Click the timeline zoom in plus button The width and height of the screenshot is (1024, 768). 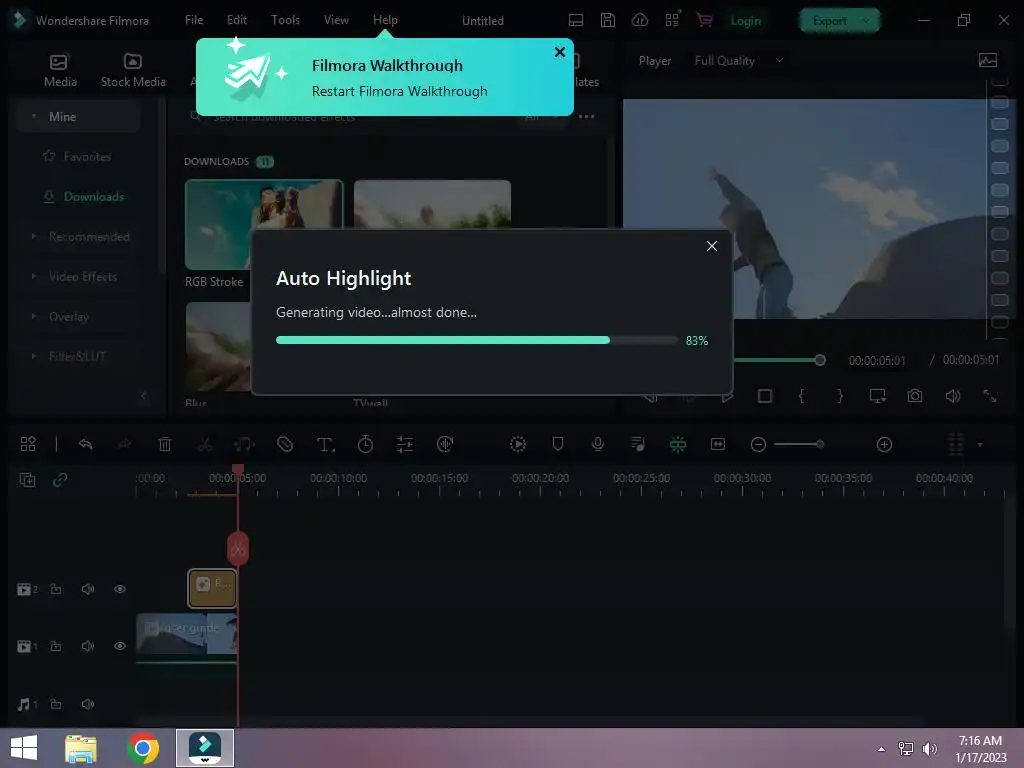coord(884,445)
